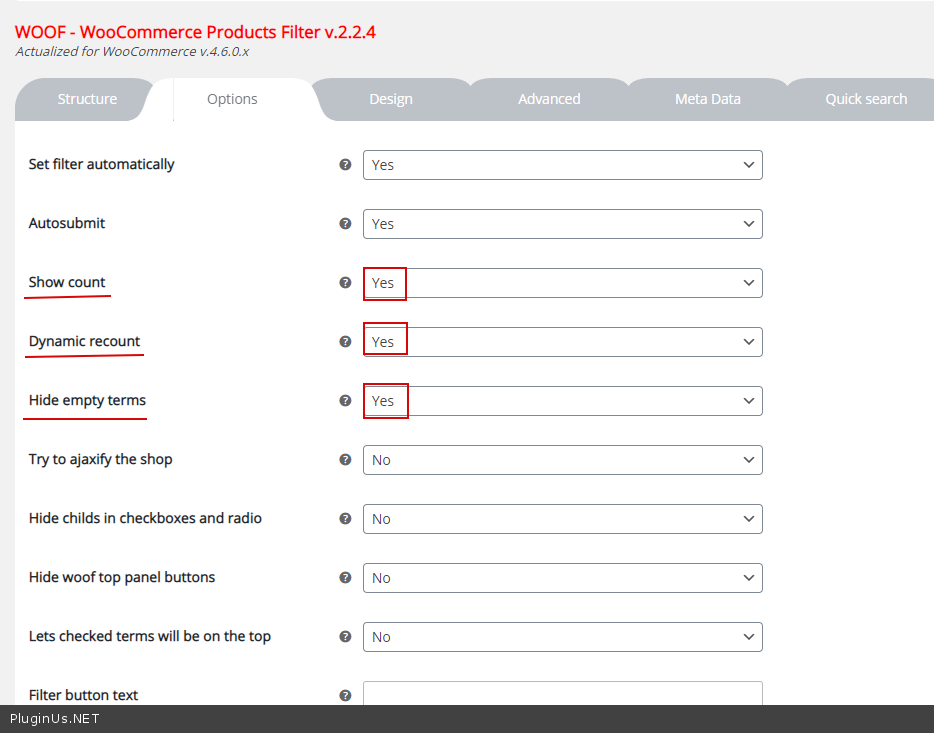Click help icon for checked terms on top
Screen dimensions: 934x733
coord(345,637)
